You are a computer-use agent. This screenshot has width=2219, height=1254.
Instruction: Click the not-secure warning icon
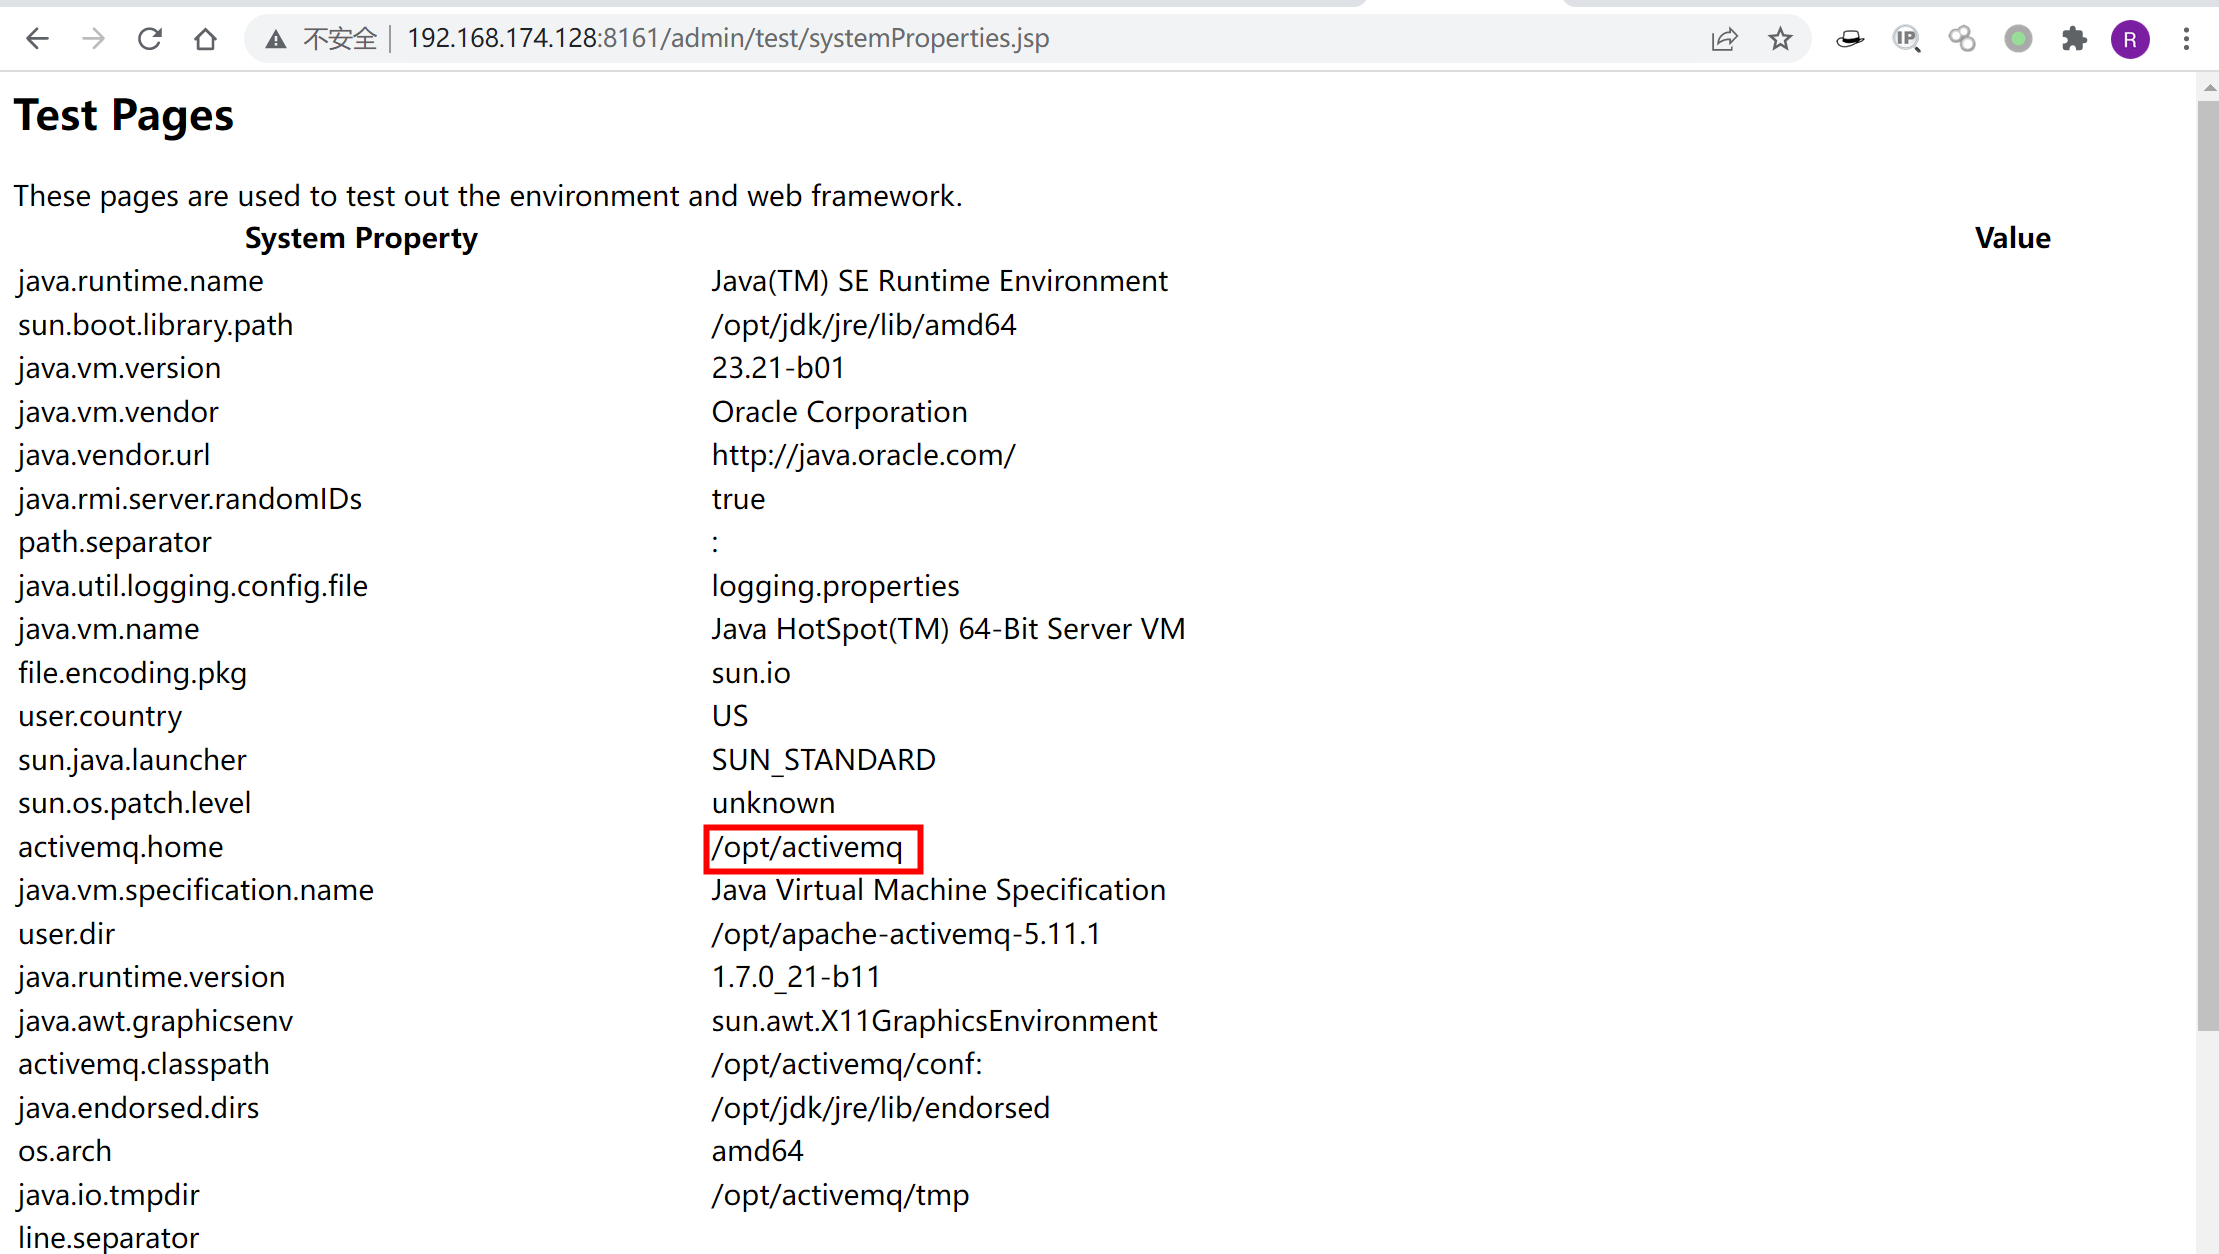tap(276, 39)
